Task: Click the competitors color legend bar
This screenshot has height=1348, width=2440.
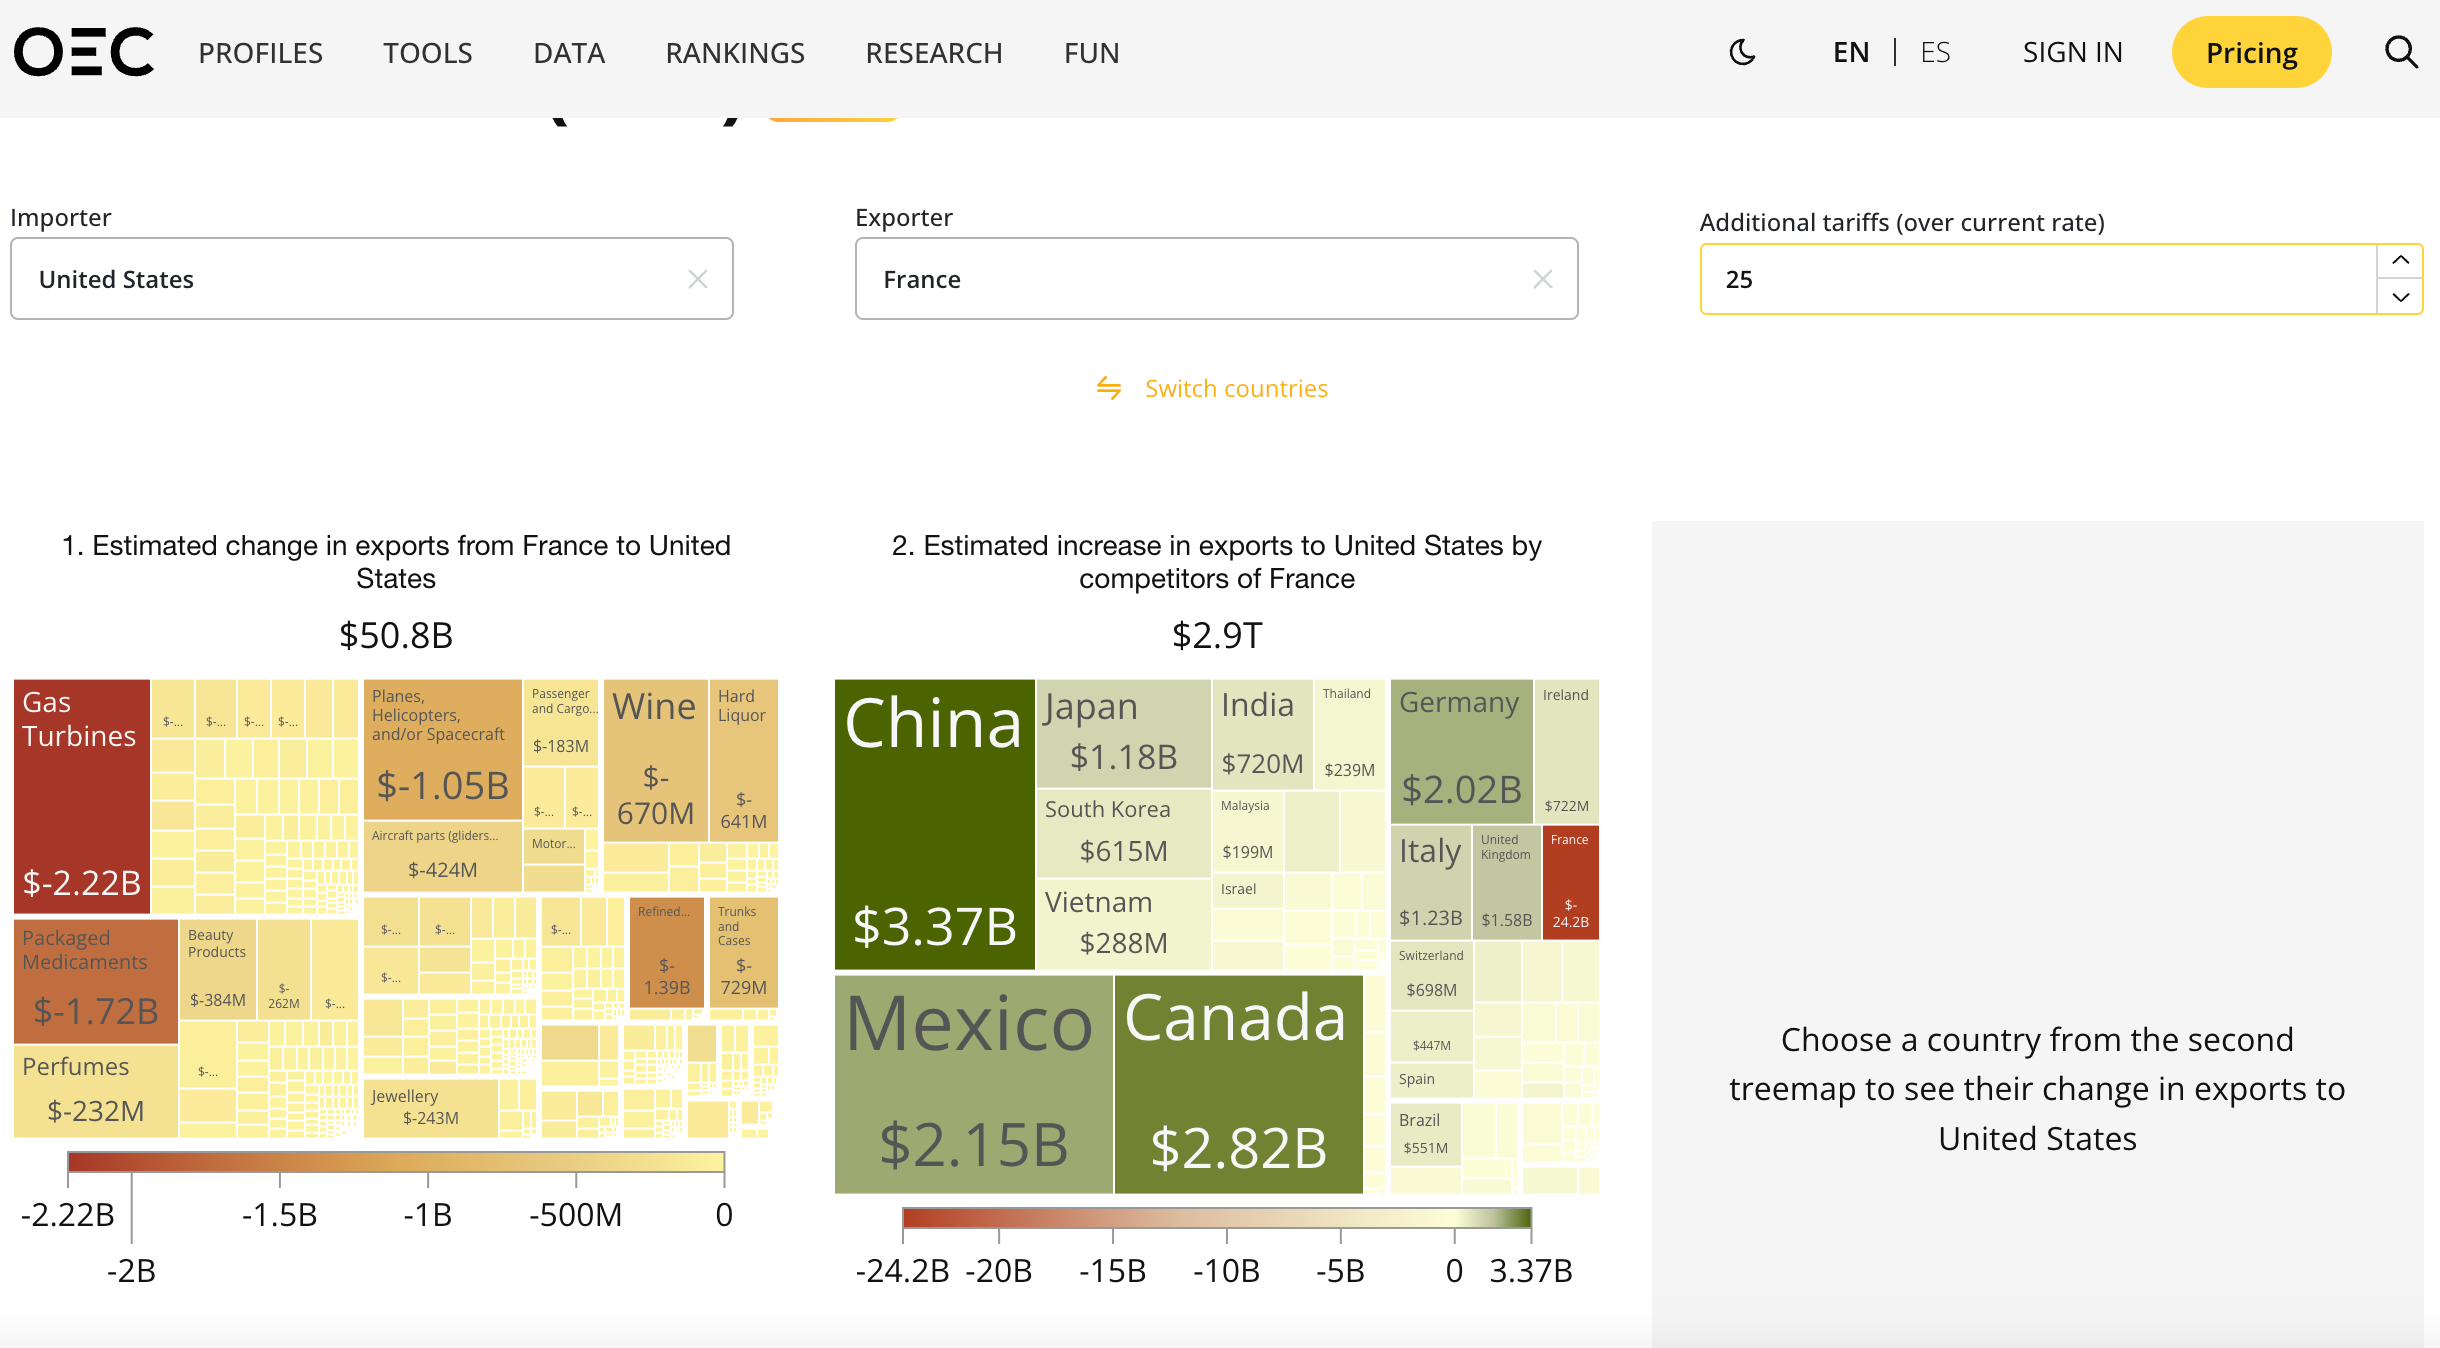Action: (x=1217, y=1218)
